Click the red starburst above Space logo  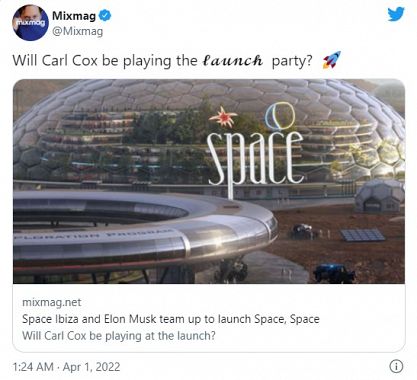(223, 117)
